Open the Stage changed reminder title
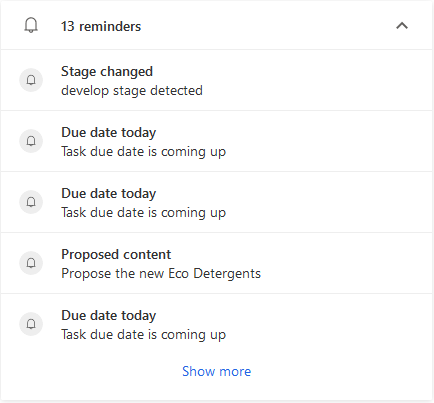Screen dimensions: 434x403 (107, 71)
